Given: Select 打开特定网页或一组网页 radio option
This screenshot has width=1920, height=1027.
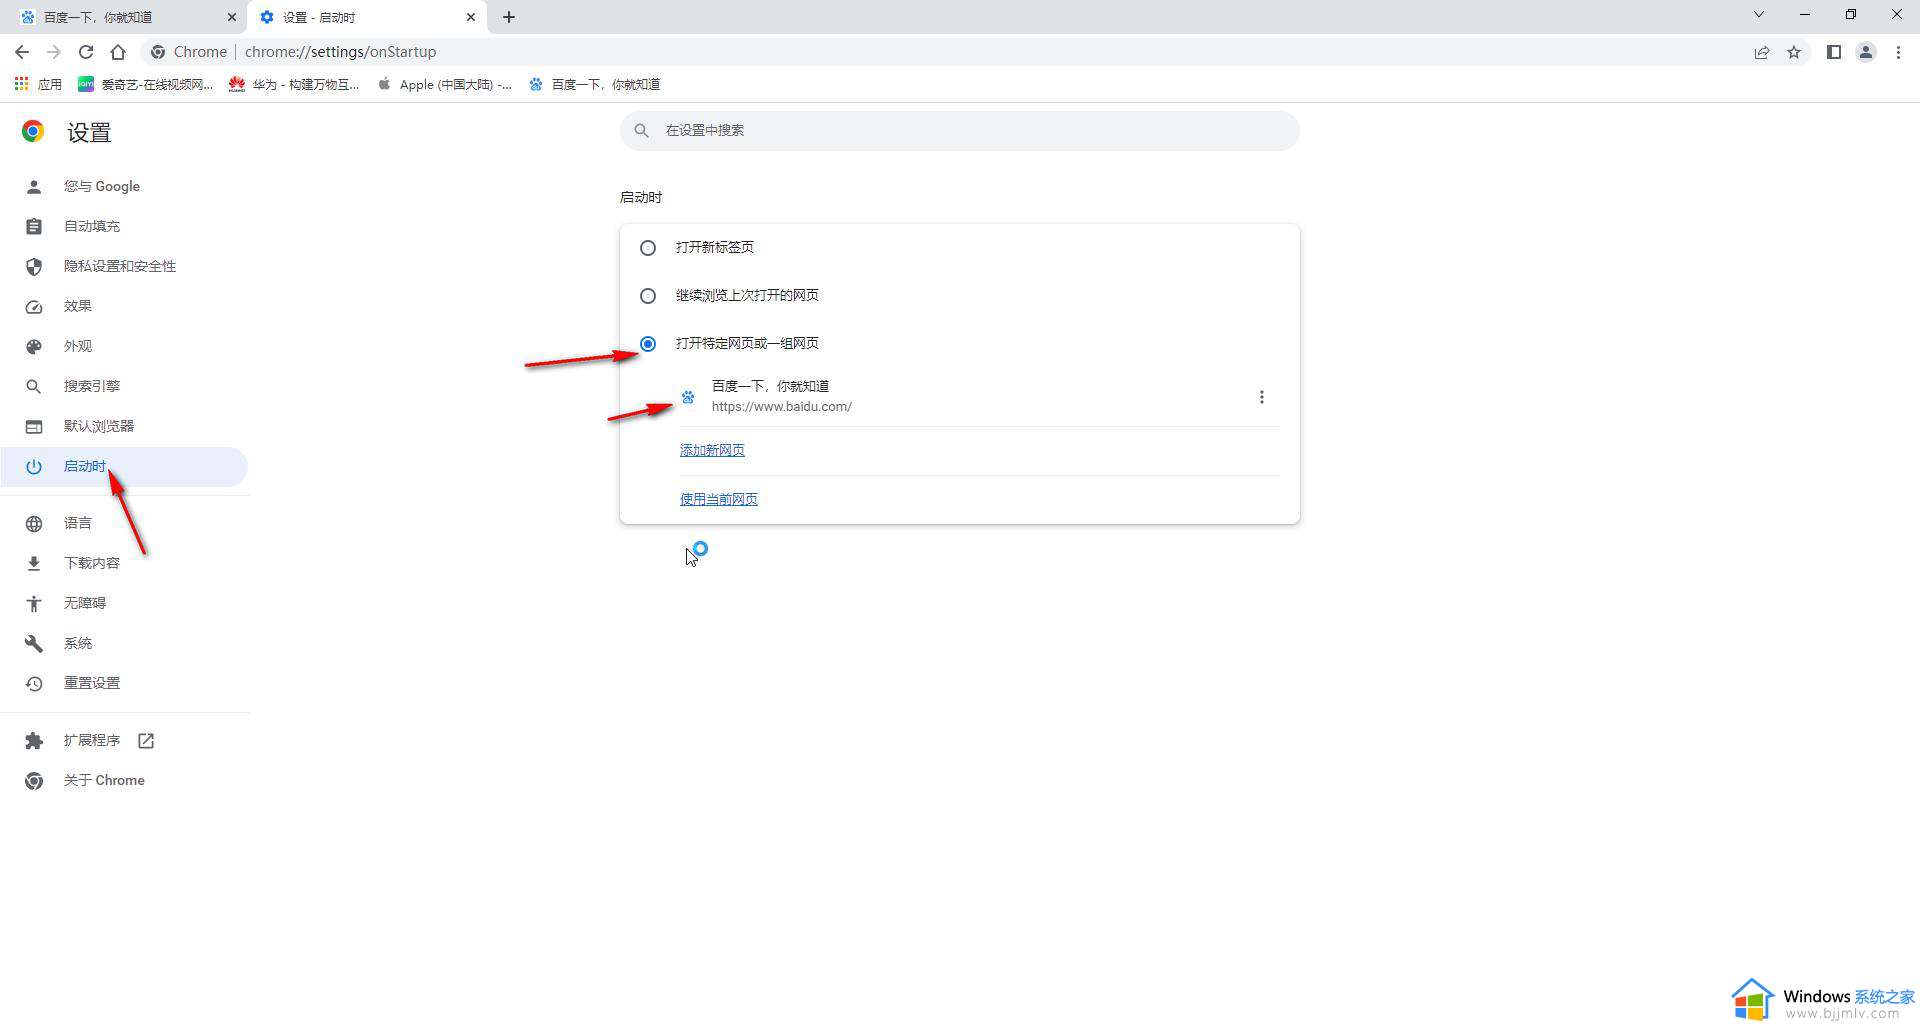Looking at the screenshot, I should pos(648,344).
